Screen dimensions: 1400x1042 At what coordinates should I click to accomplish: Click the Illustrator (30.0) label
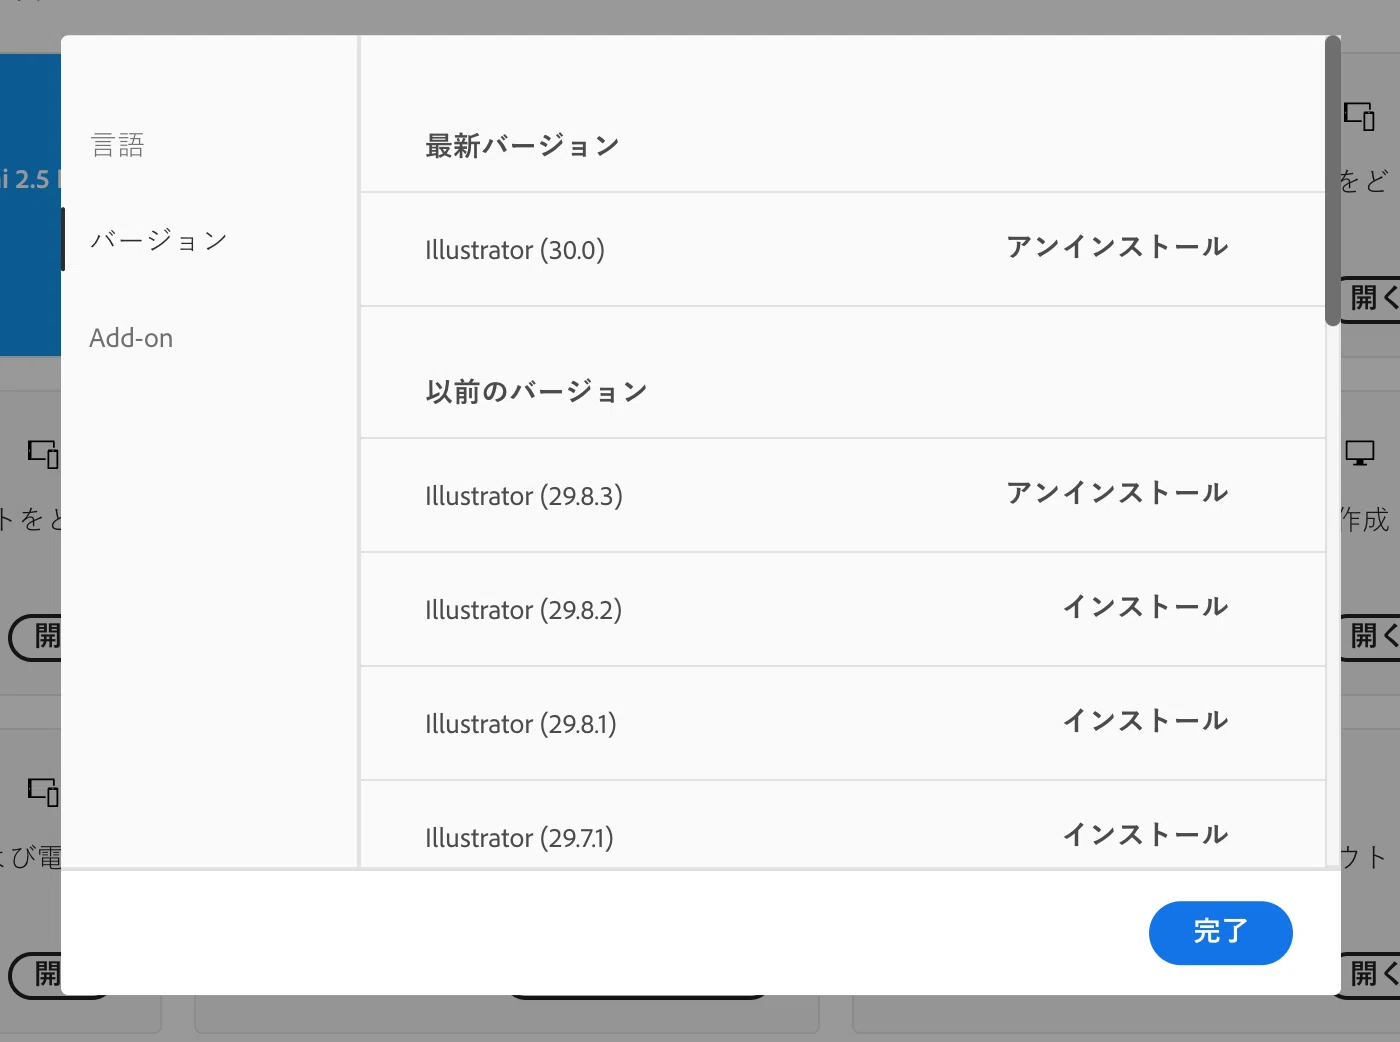(x=515, y=250)
